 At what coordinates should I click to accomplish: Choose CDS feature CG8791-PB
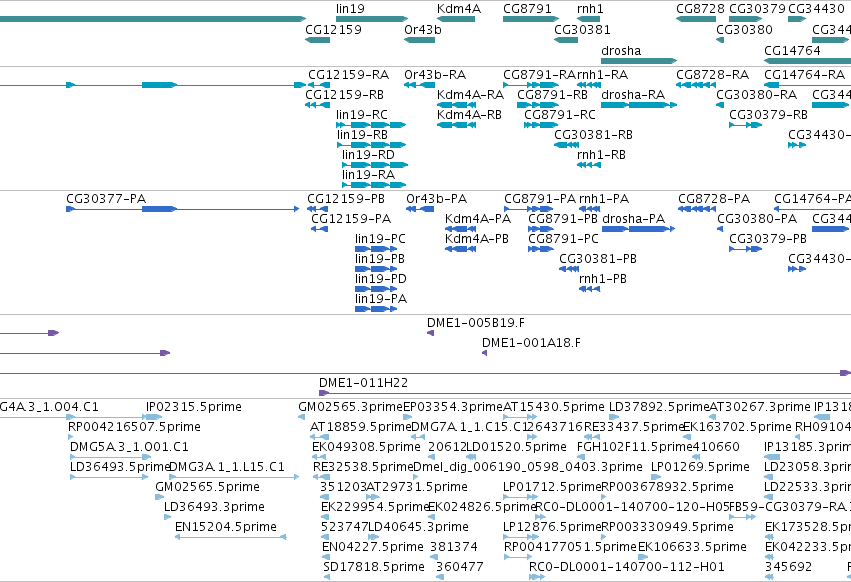541,229
